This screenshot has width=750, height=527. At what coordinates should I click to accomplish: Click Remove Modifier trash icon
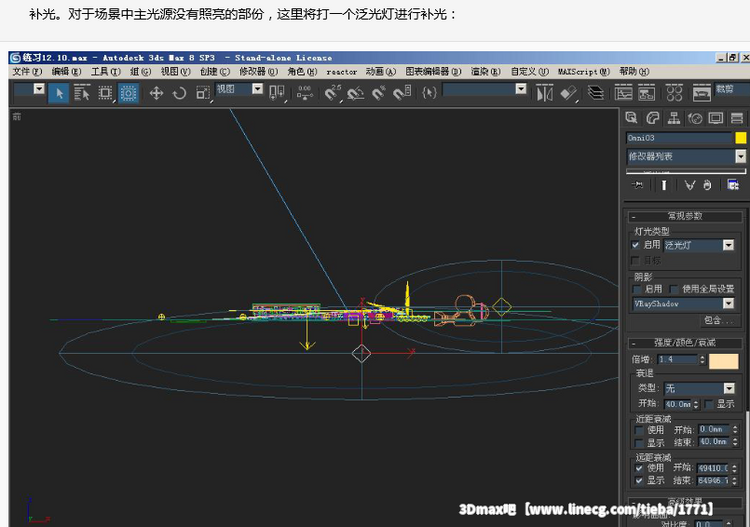(x=707, y=185)
